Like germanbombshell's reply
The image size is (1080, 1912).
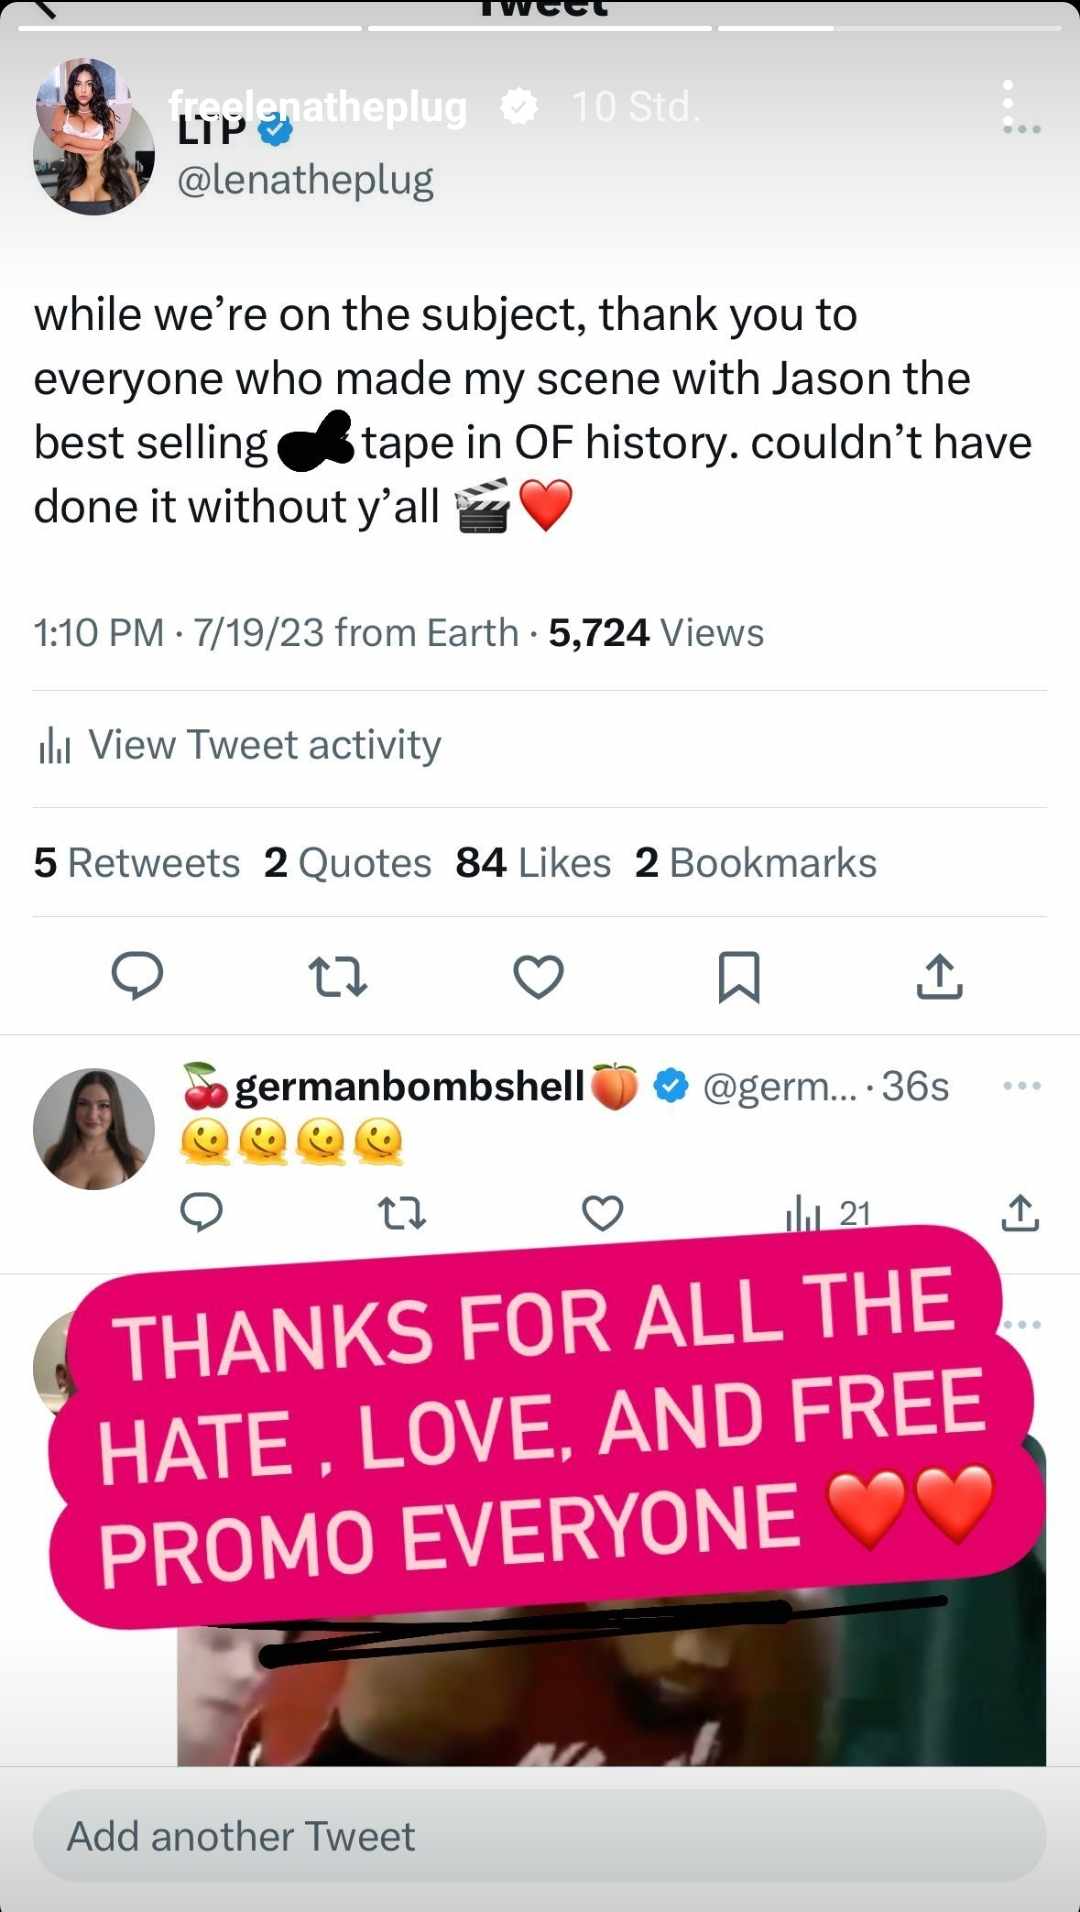click(x=602, y=1214)
